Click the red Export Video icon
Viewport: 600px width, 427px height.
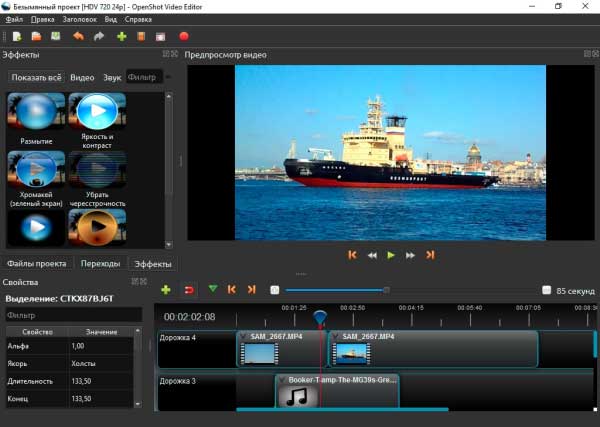[184, 37]
